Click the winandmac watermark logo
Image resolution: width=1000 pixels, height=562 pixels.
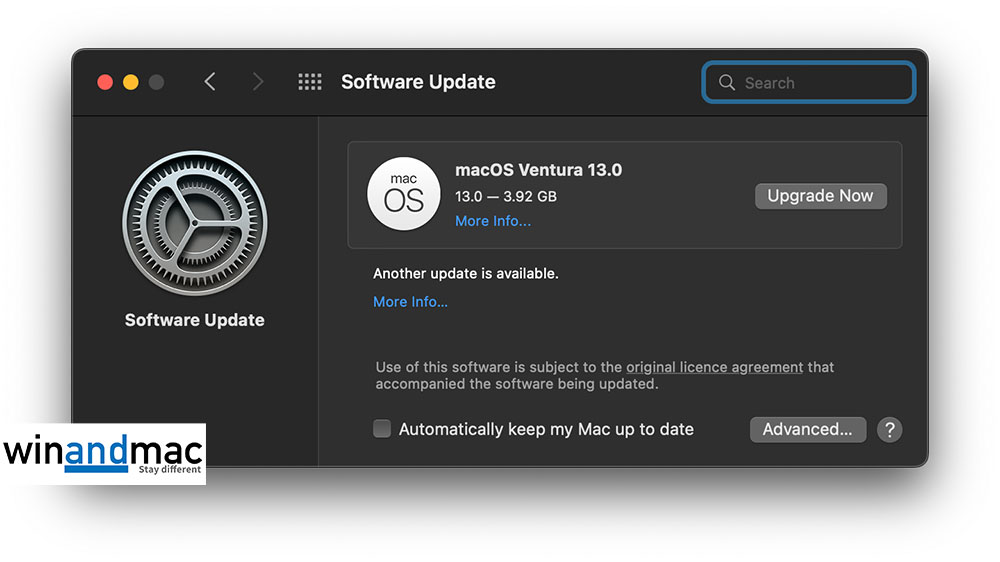103,453
